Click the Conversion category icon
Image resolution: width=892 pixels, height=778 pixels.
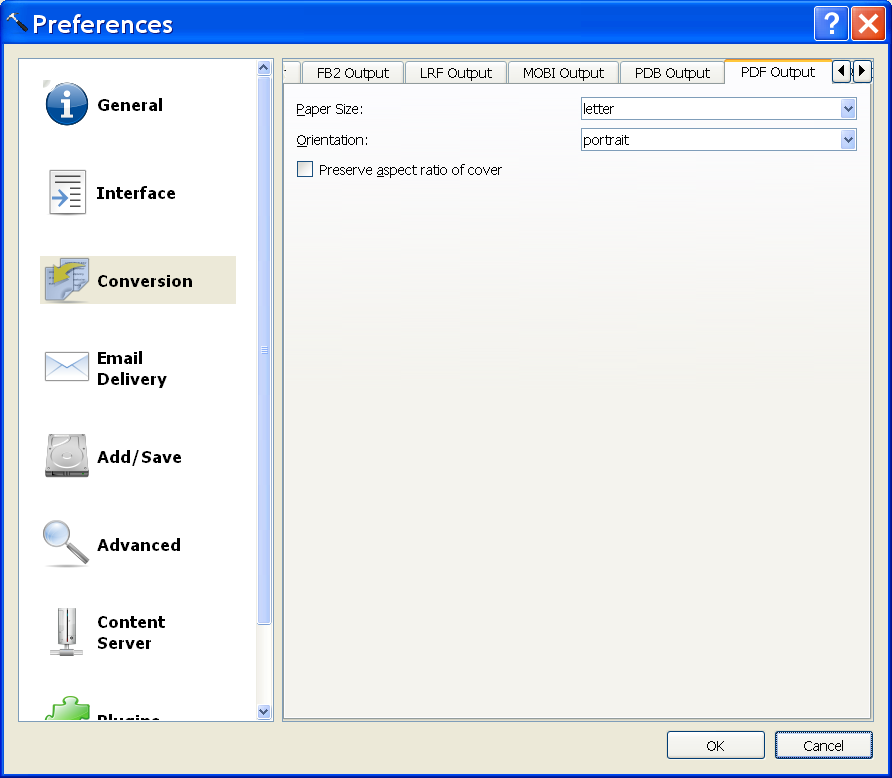click(x=67, y=280)
